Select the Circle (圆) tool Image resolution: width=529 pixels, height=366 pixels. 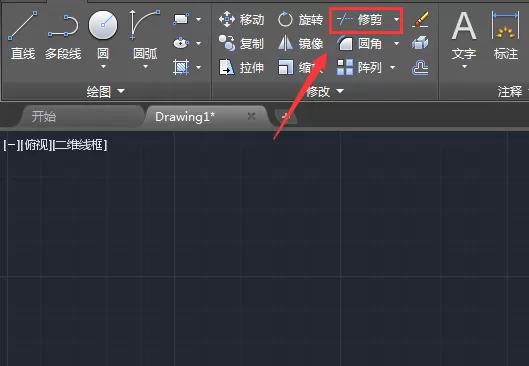[103, 34]
